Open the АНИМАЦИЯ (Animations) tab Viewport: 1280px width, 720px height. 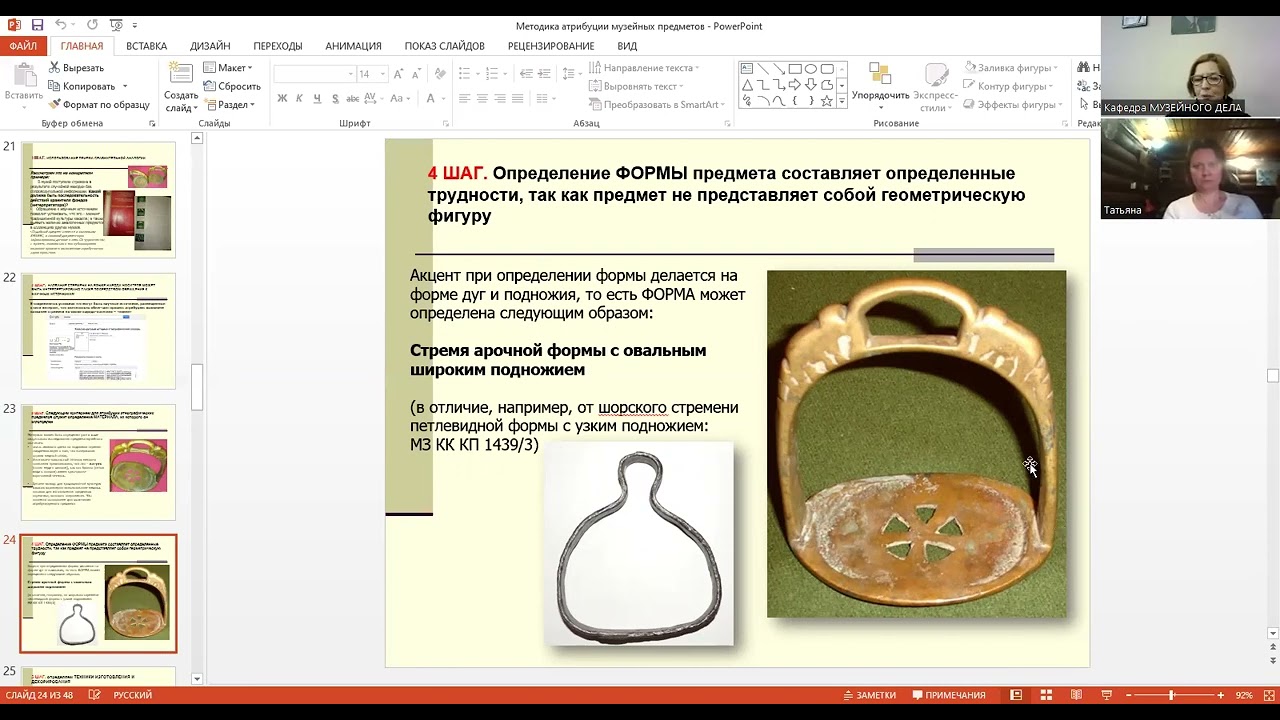353,46
